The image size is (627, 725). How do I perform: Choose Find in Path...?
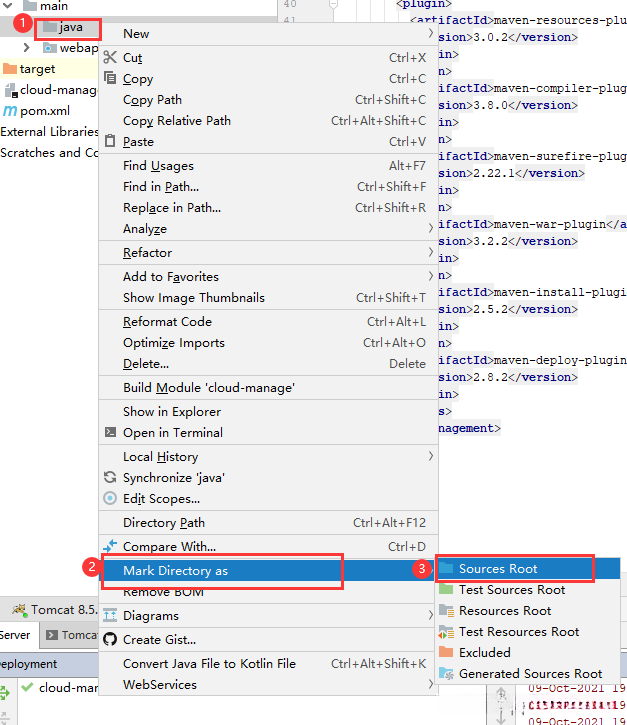(268, 186)
